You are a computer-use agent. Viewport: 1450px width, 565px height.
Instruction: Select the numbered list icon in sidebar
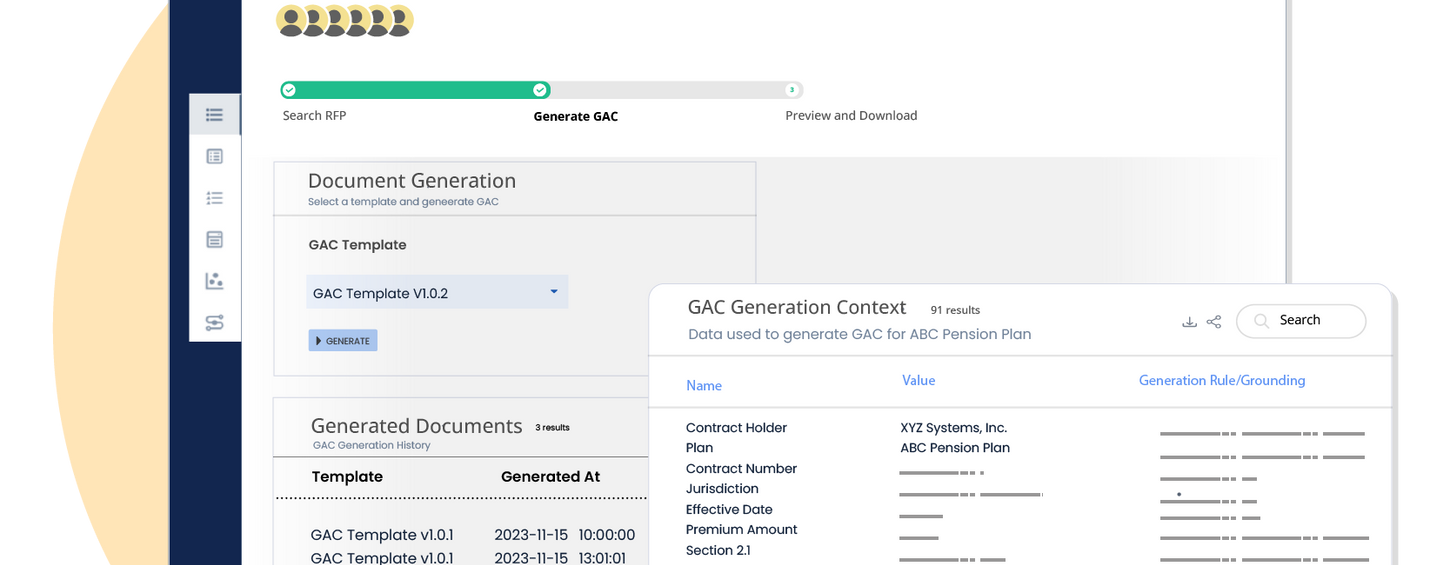point(214,198)
